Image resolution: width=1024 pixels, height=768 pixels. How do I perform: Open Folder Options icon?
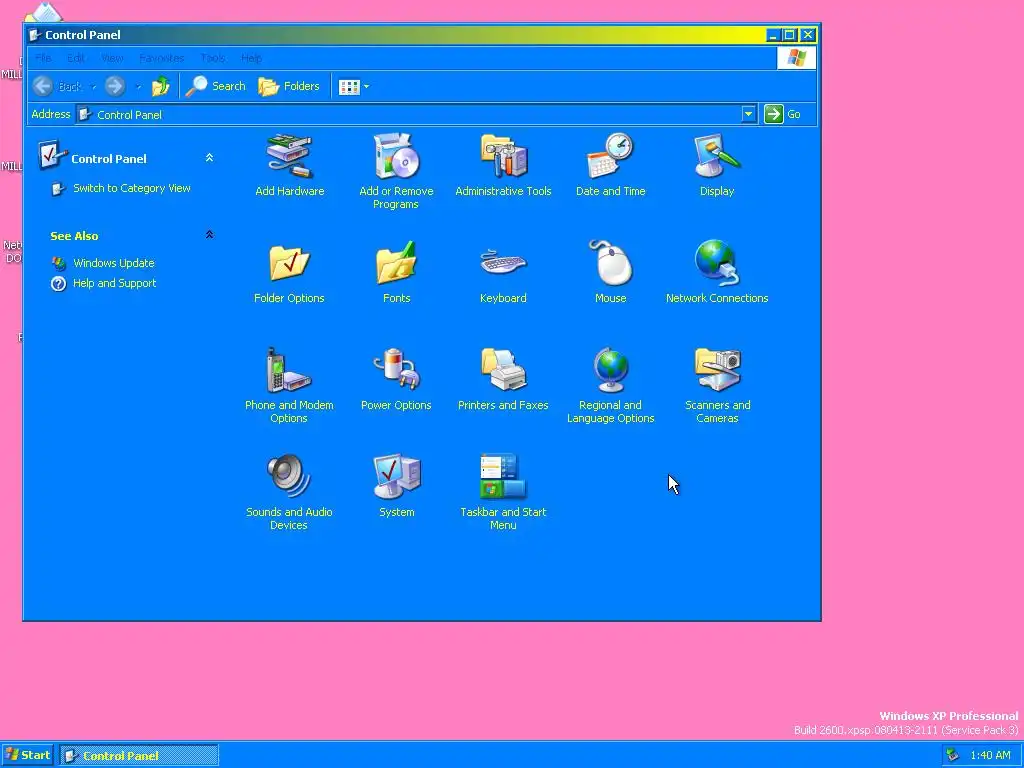pyautogui.click(x=289, y=272)
